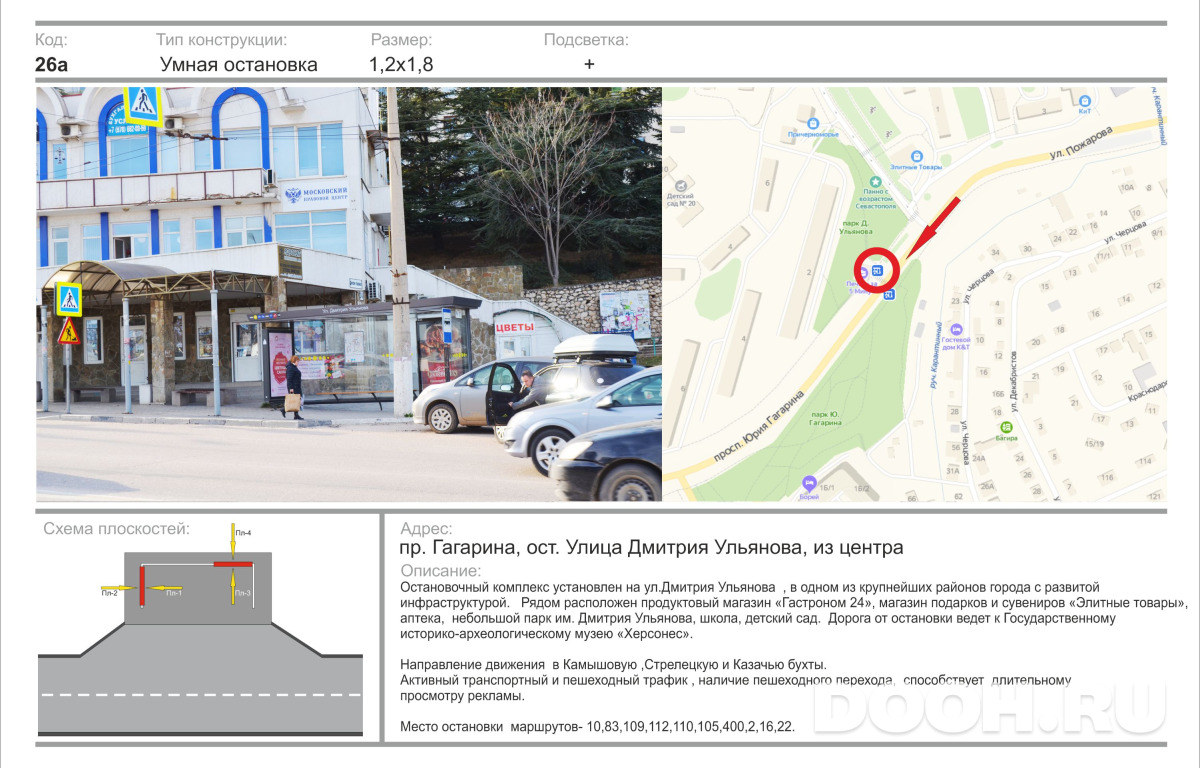The image size is (1200, 768).
Task: Click the Подсветка: label
Action: tap(586, 40)
